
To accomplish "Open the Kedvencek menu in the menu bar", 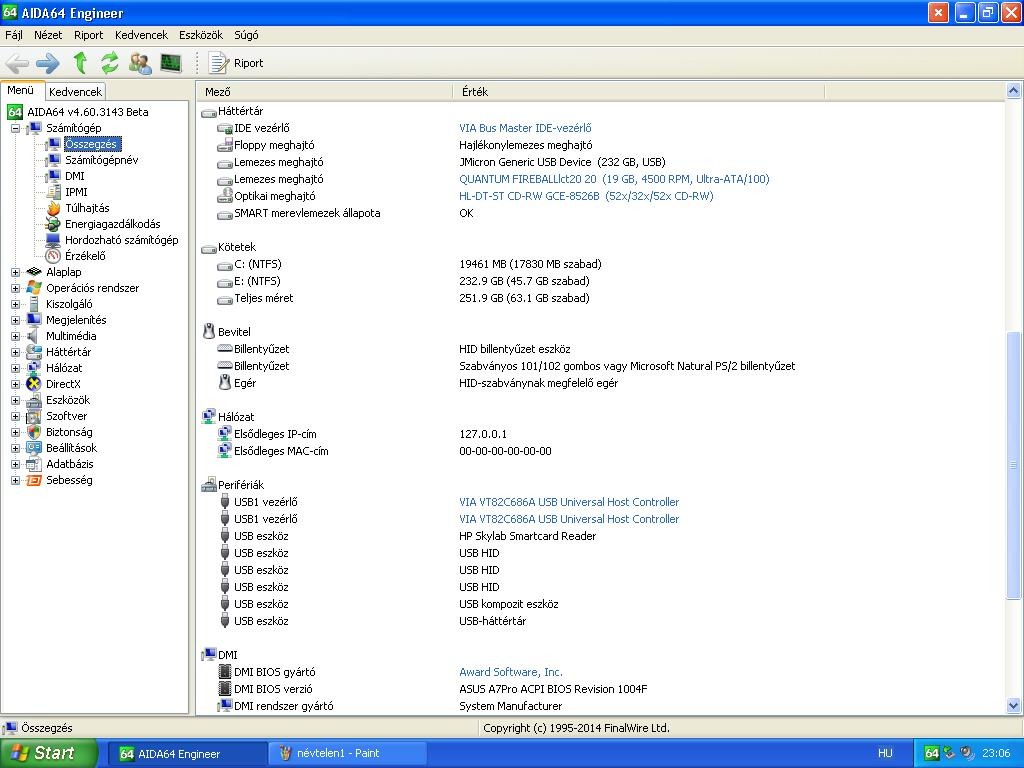I will [x=141, y=35].
